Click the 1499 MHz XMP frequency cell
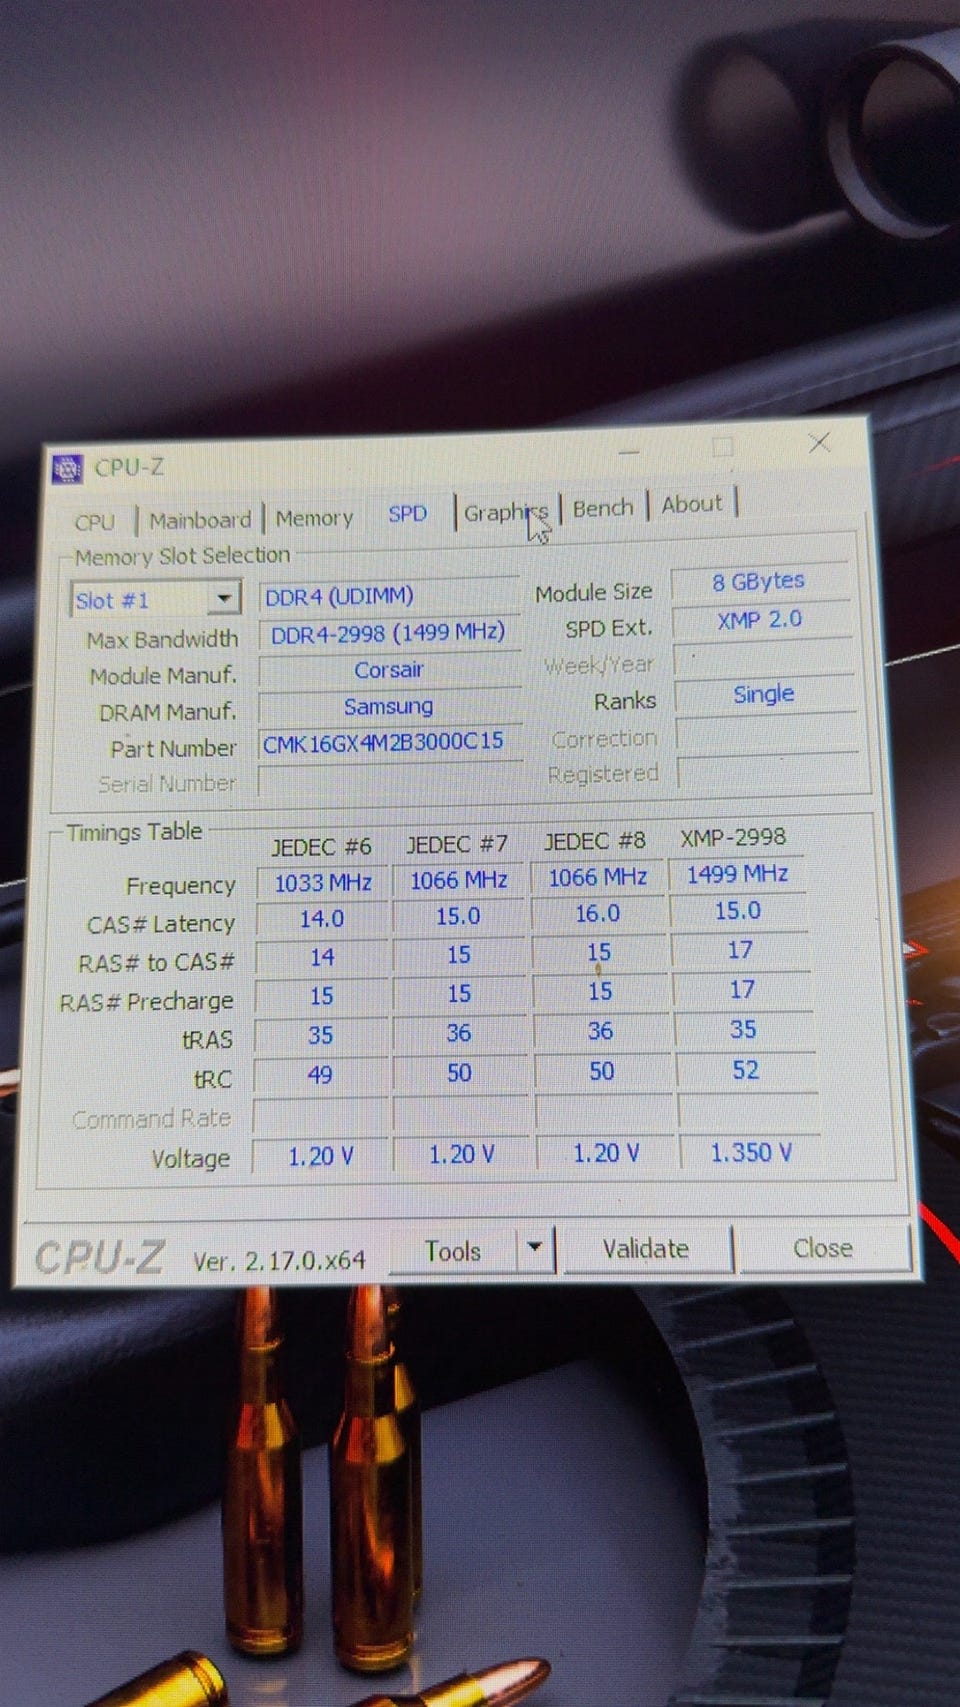The image size is (960, 1707). pyautogui.click(x=738, y=875)
